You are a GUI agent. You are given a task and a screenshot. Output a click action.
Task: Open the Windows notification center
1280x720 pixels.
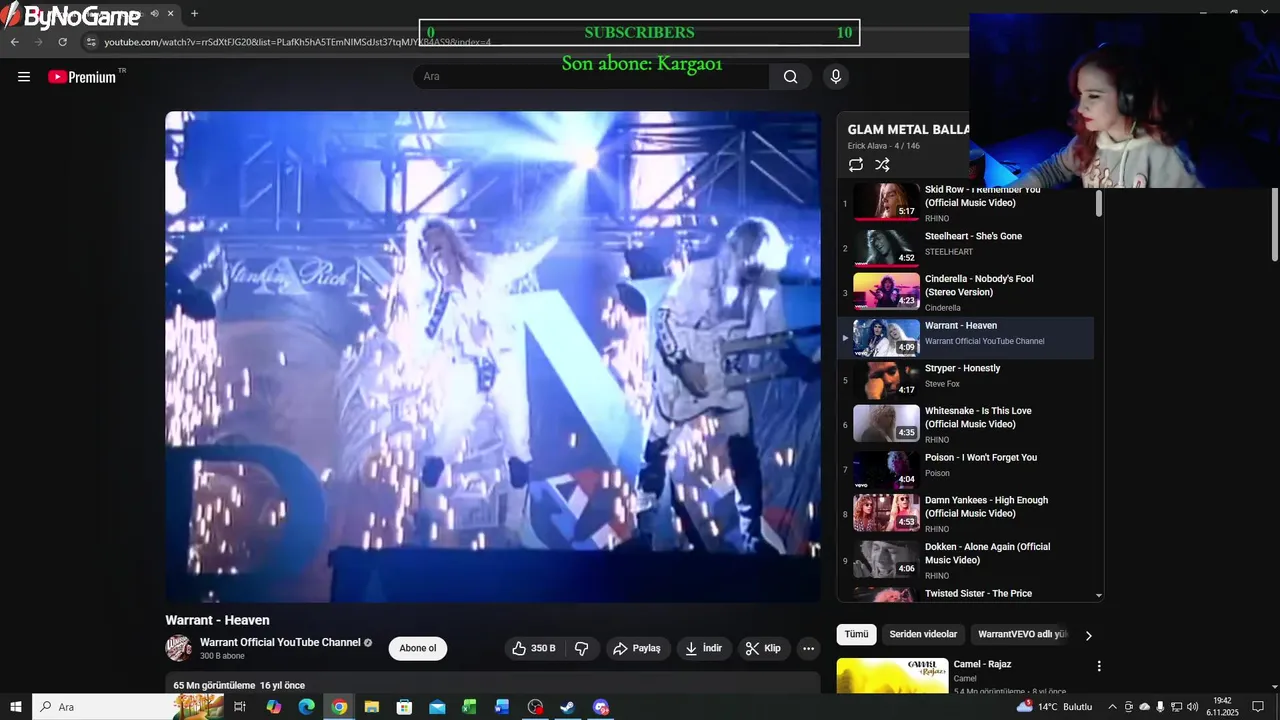[1258, 707]
